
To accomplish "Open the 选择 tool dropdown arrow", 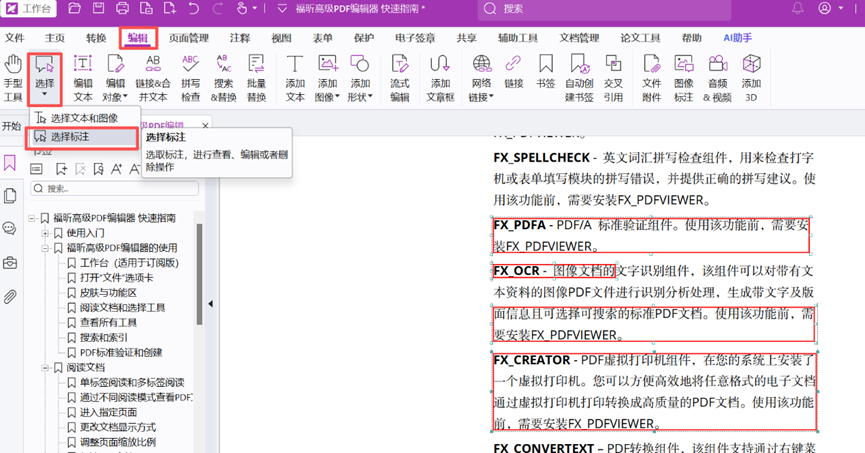I will click(x=45, y=98).
